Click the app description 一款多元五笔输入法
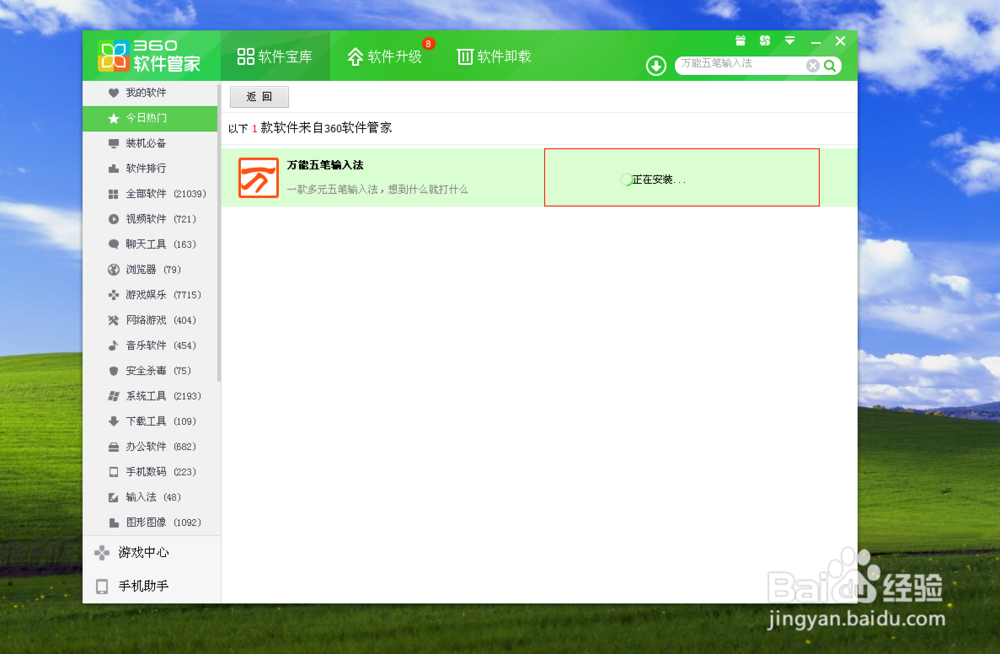 pyautogui.click(x=377, y=190)
